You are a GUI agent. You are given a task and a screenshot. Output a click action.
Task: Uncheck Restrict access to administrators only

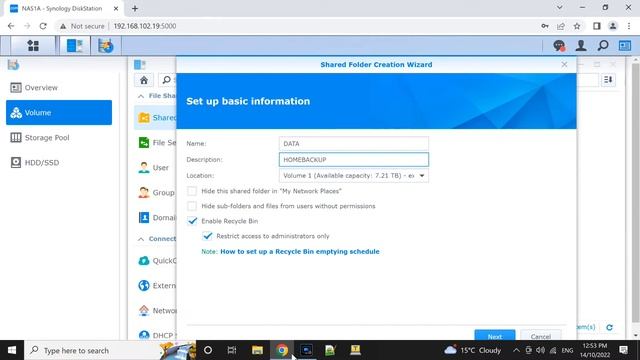207,236
